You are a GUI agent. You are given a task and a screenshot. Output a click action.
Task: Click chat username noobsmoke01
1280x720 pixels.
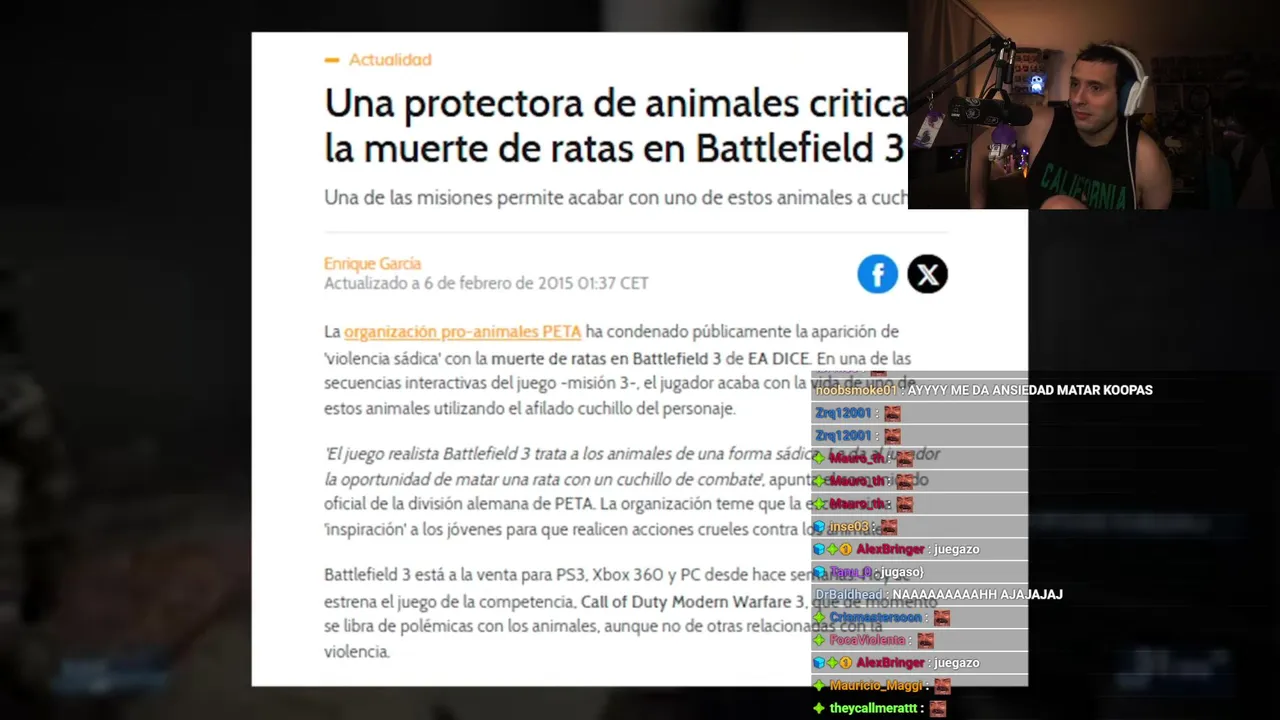(x=856, y=391)
